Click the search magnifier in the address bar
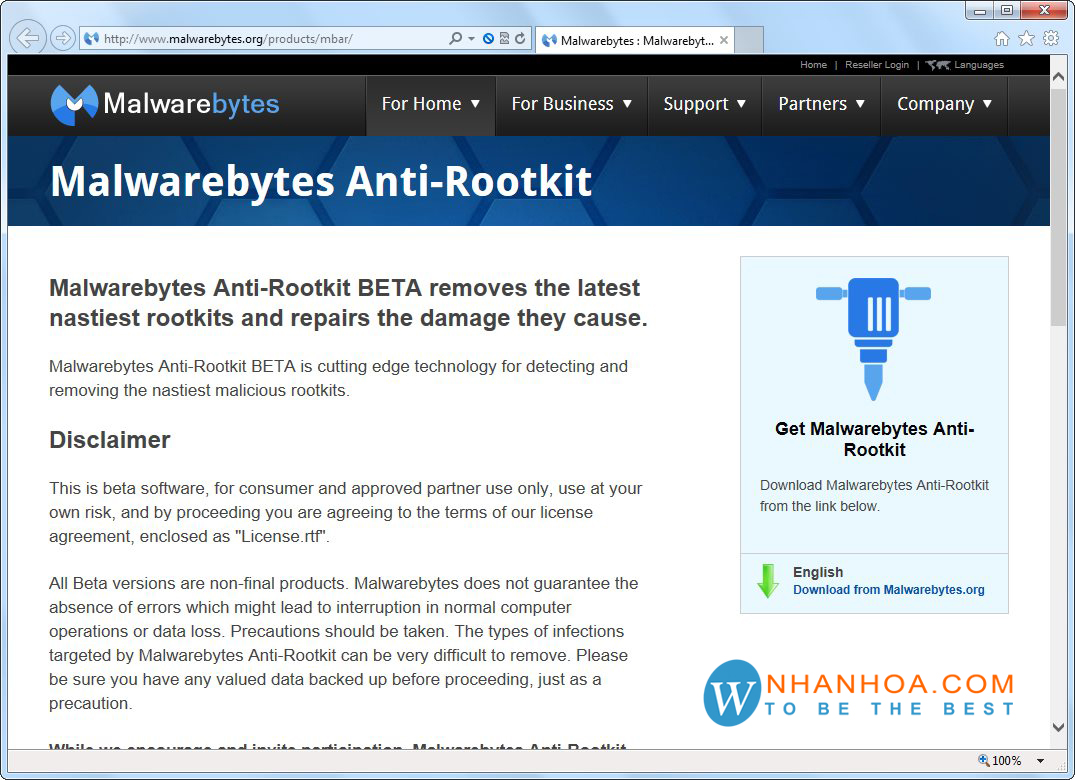The height and width of the screenshot is (780, 1075). point(455,38)
